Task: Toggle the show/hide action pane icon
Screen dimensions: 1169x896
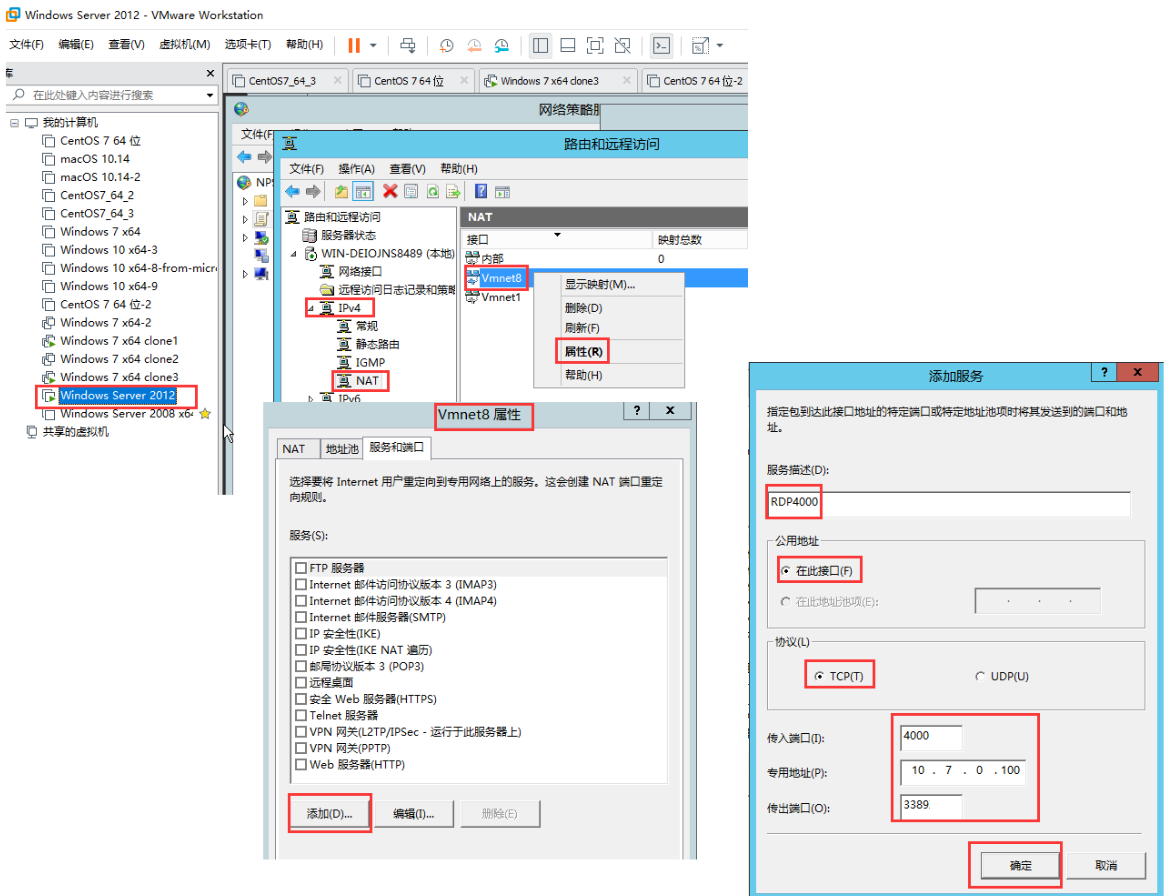Action: coord(502,192)
